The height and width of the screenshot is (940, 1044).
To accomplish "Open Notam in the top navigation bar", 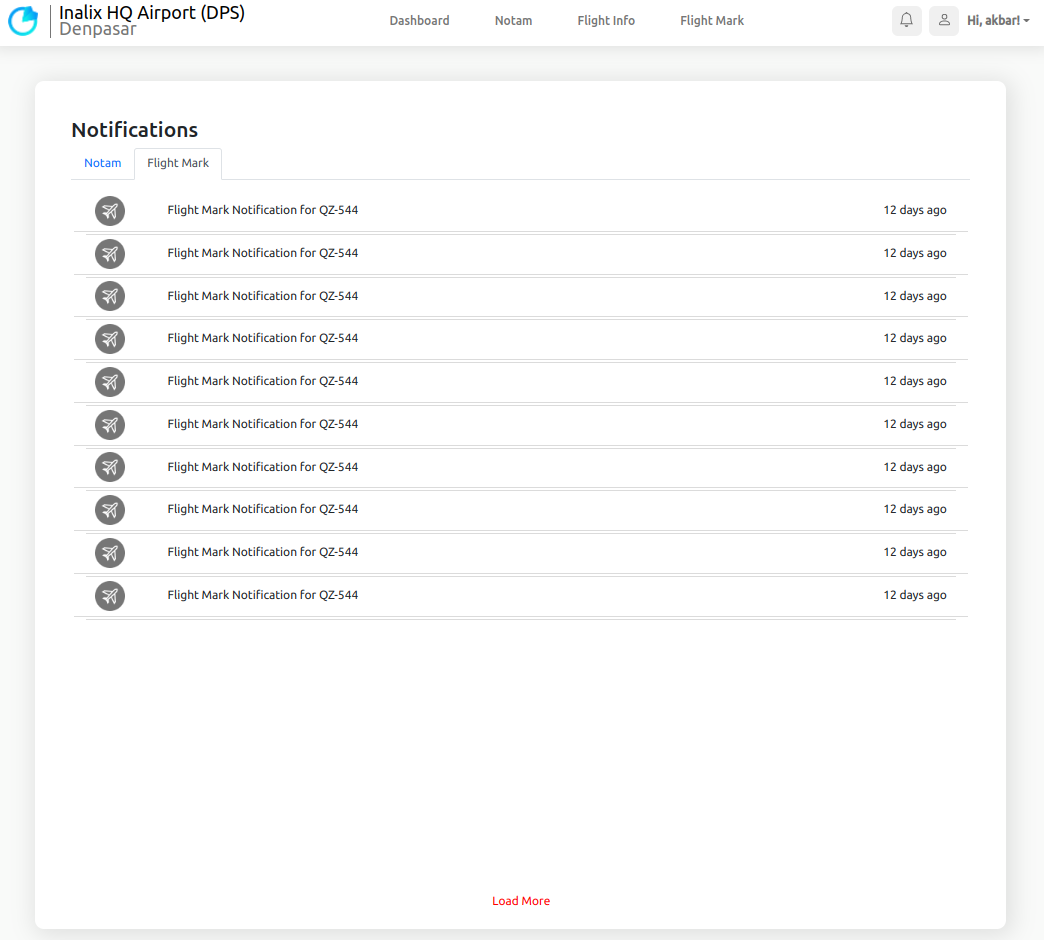I will pos(513,21).
